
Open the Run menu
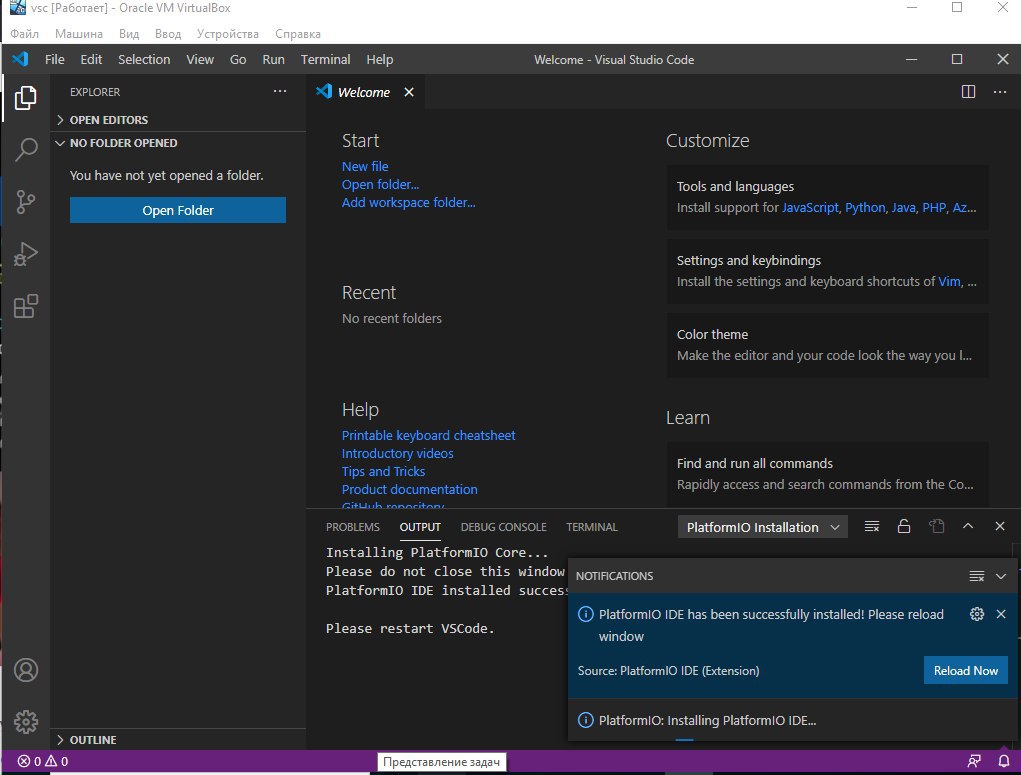(273, 59)
